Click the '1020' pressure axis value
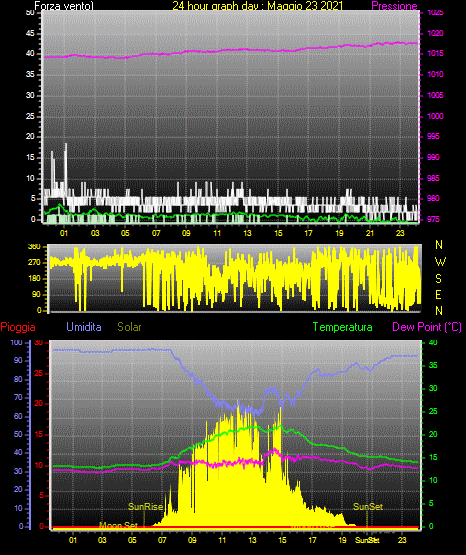The height and width of the screenshot is (555, 466). click(435, 33)
